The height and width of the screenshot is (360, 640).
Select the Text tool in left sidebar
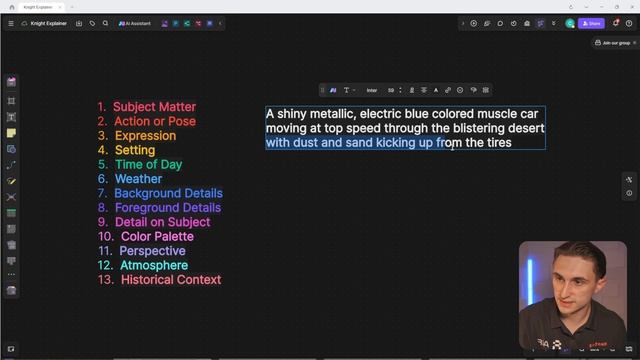tap(11, 117)
